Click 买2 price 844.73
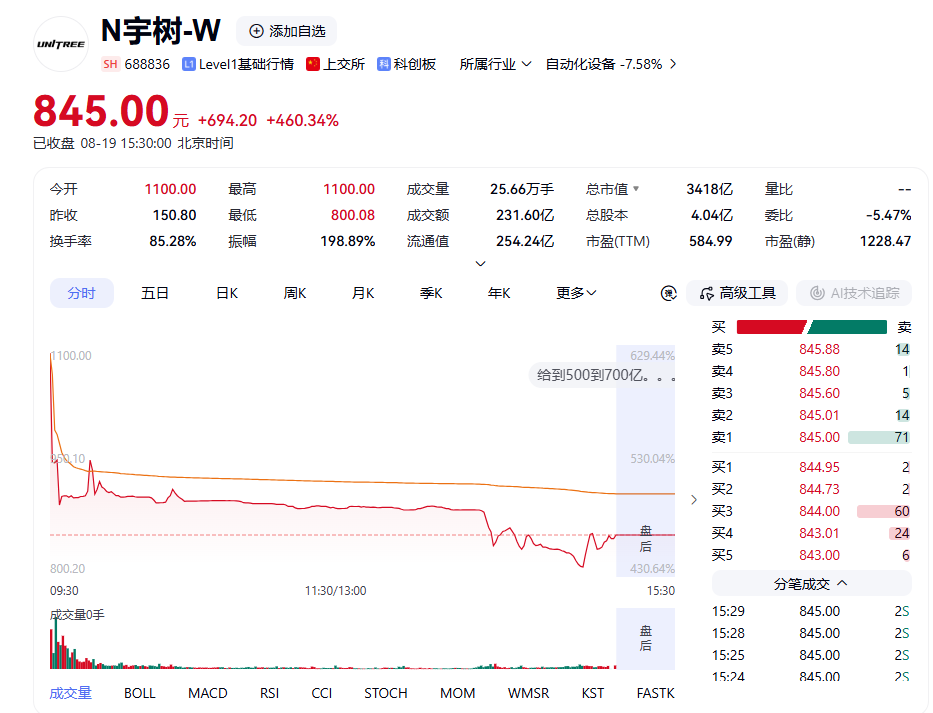 pyautogui.click(x=819, y=489)
